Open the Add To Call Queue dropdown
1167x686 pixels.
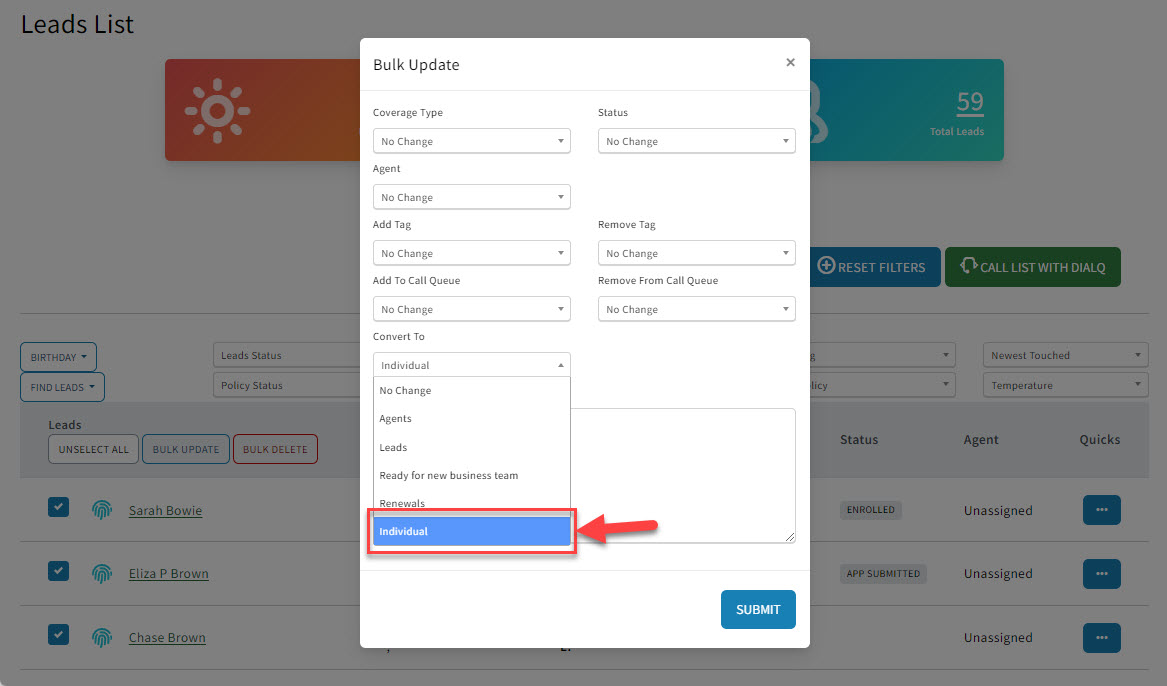point(471,309)
